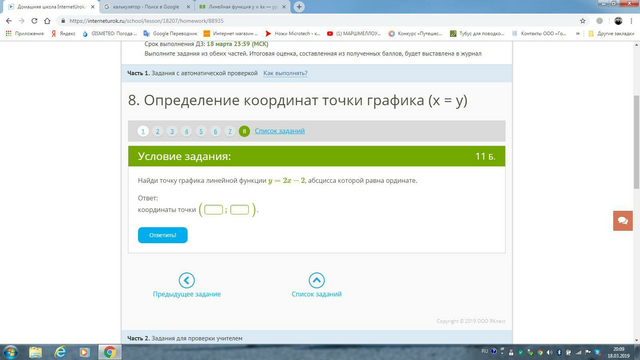Go to task number 1
The image size is (640, 360).
tap(143, 131)
